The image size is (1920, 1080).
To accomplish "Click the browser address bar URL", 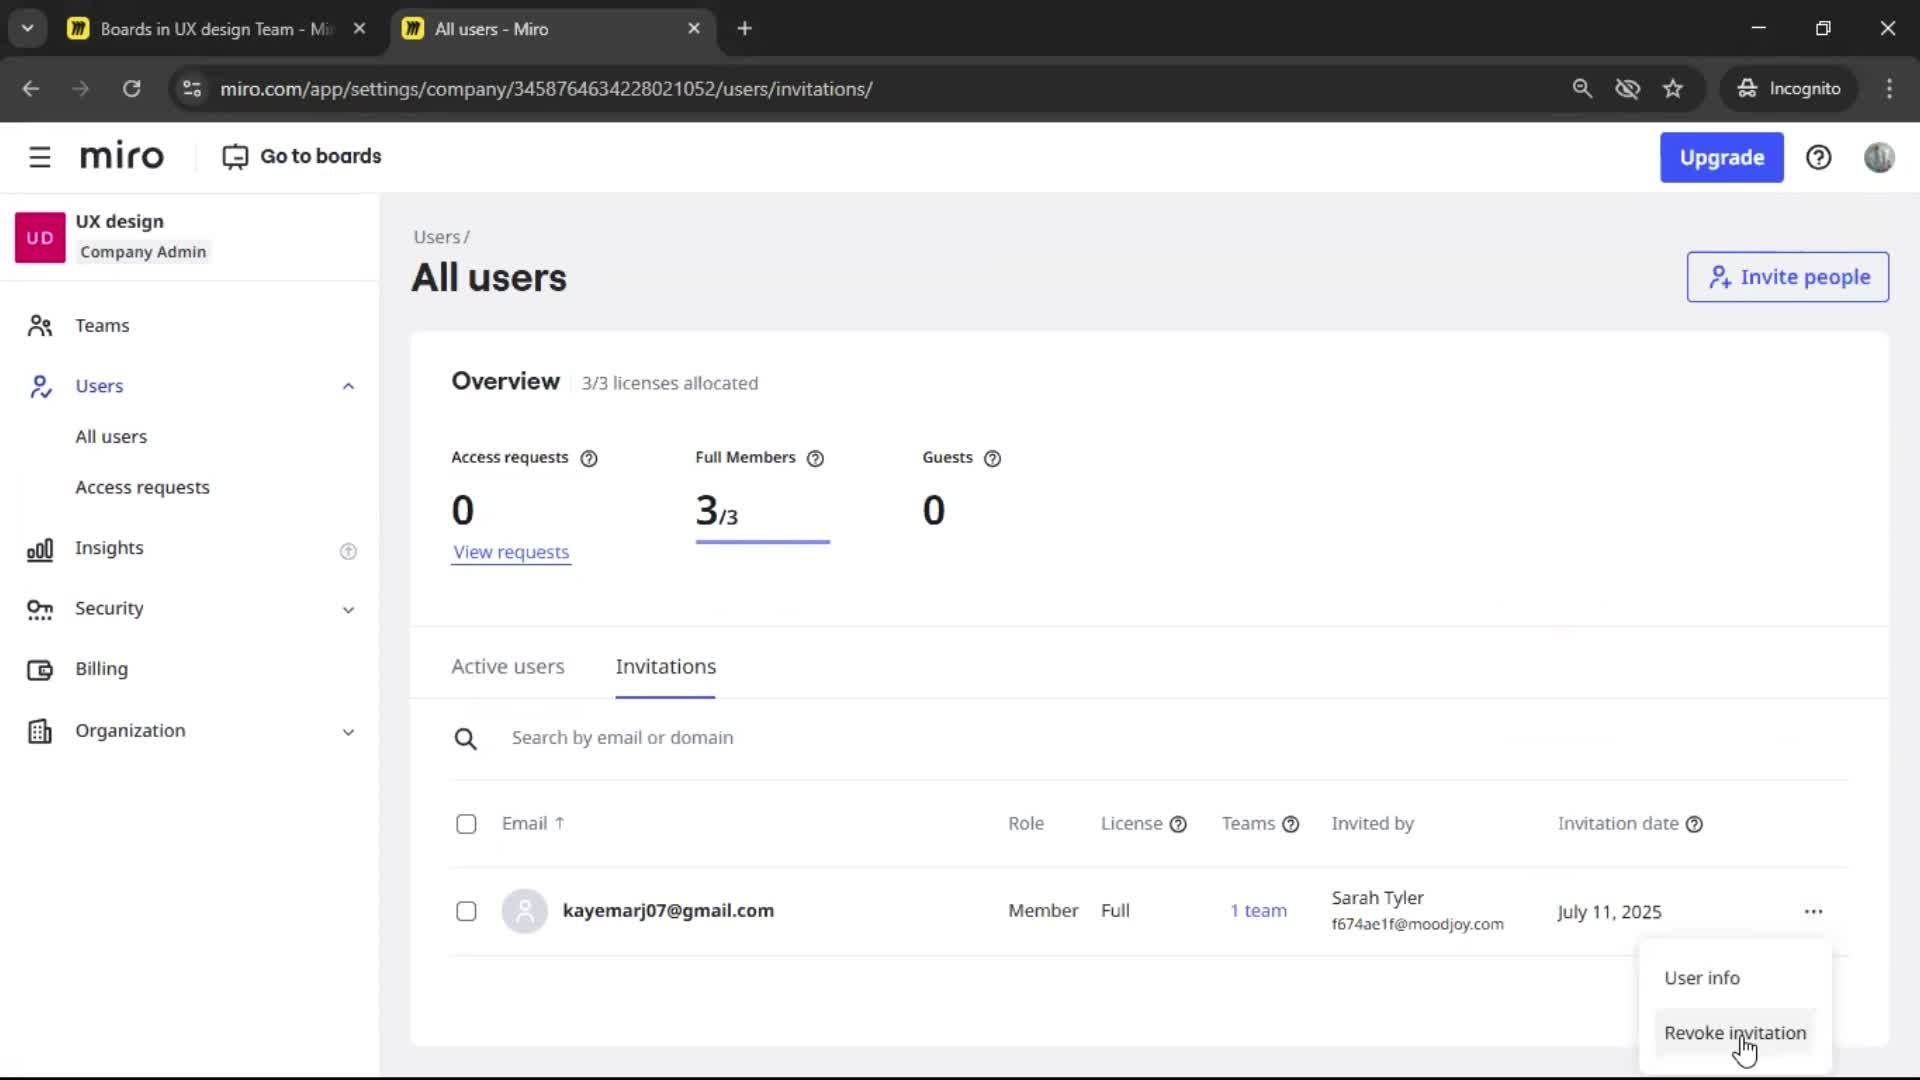I will (546, 88).
